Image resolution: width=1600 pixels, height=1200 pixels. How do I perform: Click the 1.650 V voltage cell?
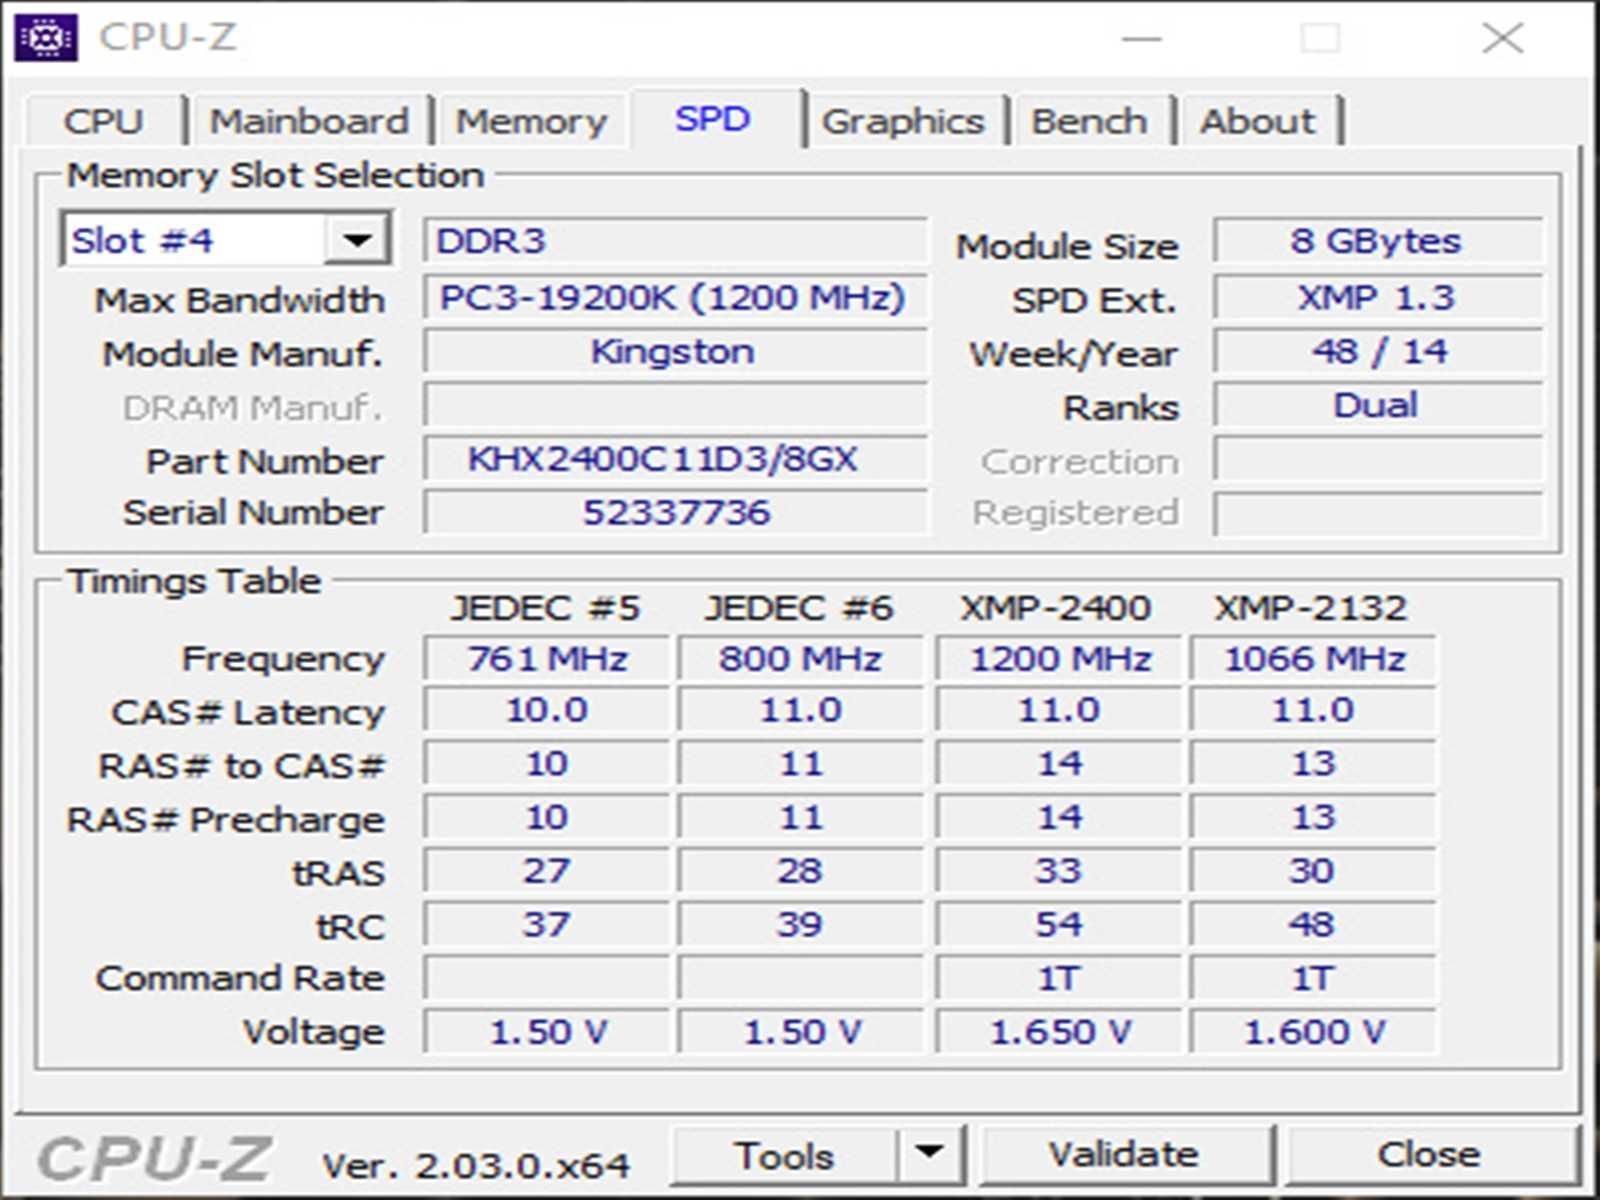pos(1059,1032)
